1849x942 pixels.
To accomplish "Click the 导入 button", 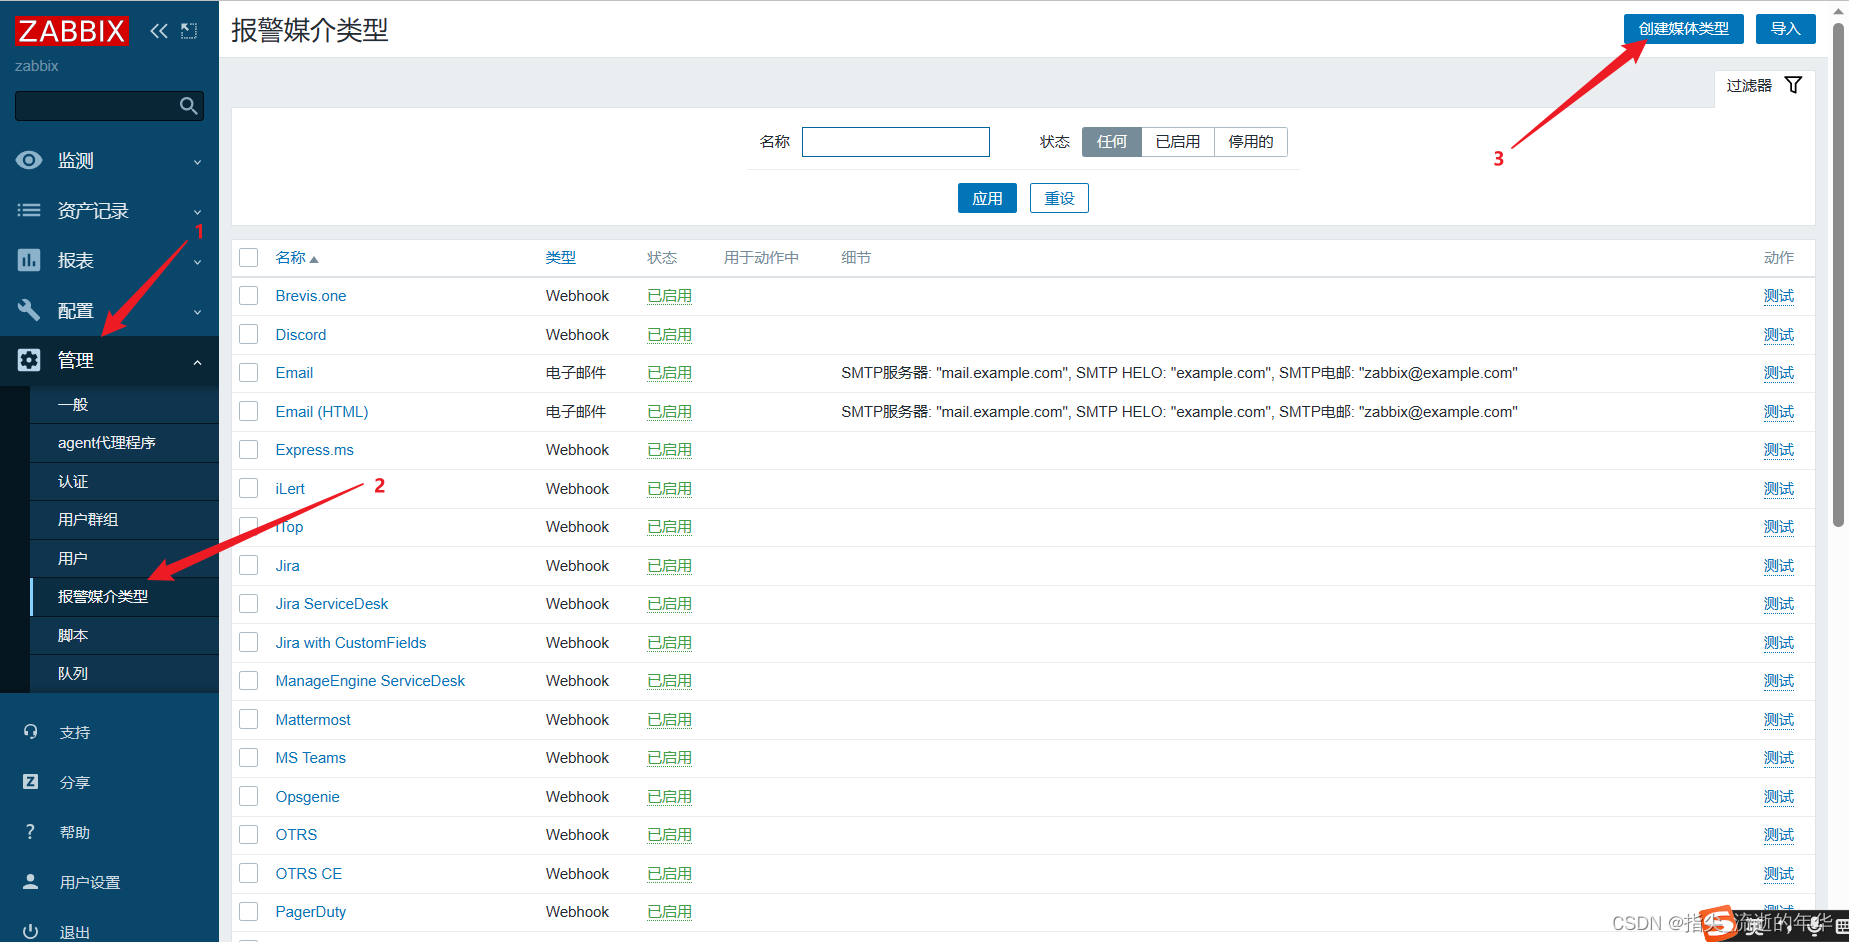I will 1785,29.
